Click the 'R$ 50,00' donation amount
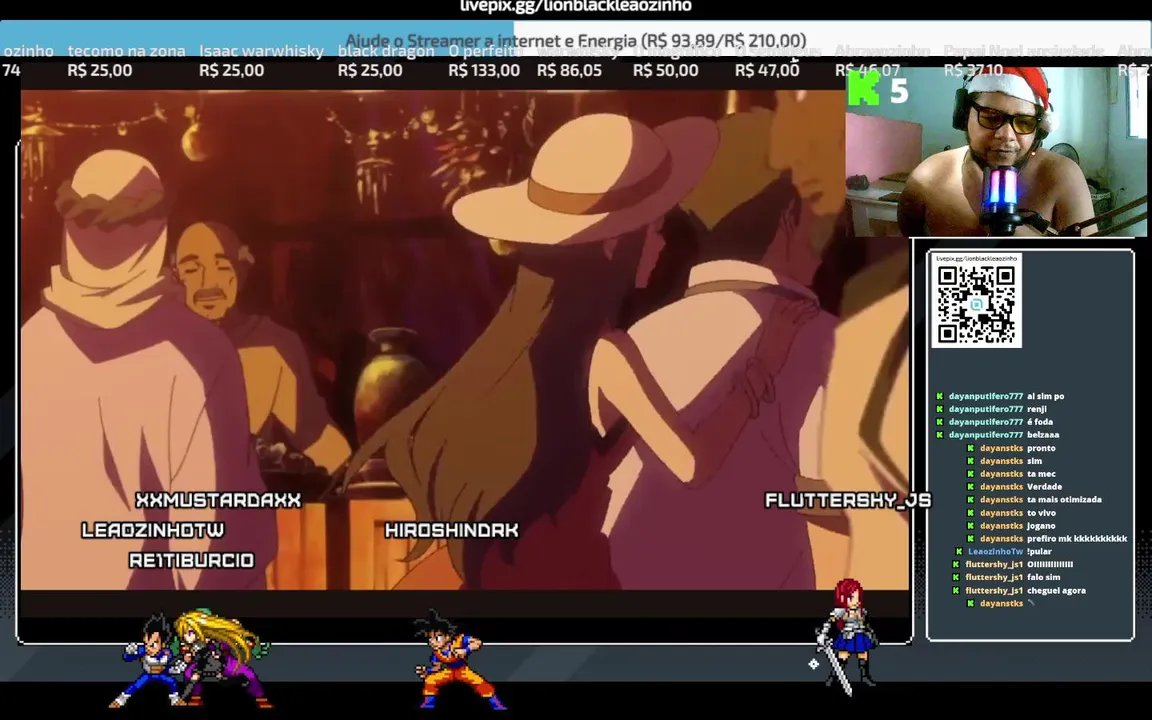 click(x=666, y=71)
